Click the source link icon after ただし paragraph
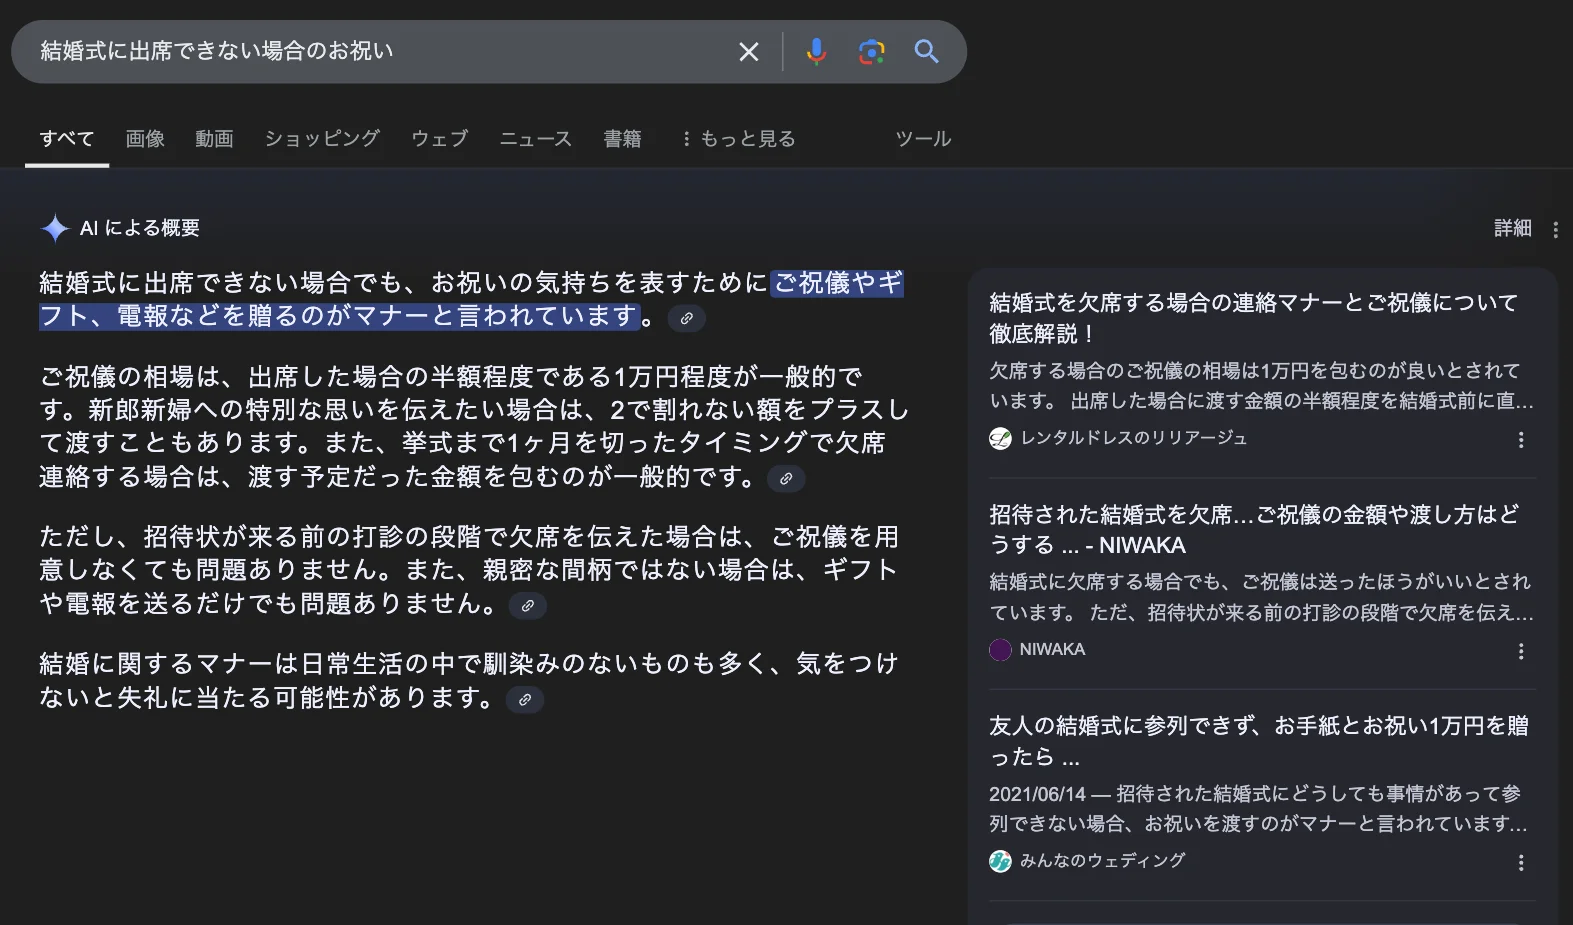Viewport: 1573px width, 925px height. click(x=527, y=605)
